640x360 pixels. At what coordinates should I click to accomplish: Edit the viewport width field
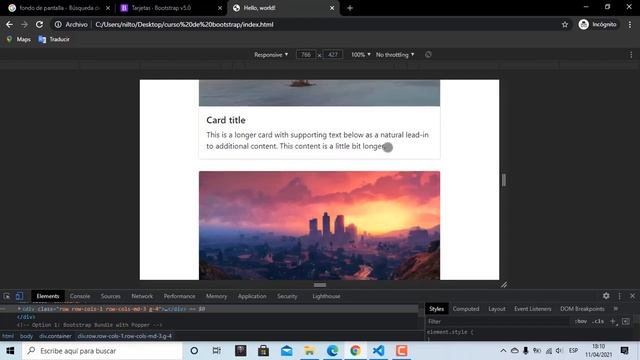click(306, 54)
